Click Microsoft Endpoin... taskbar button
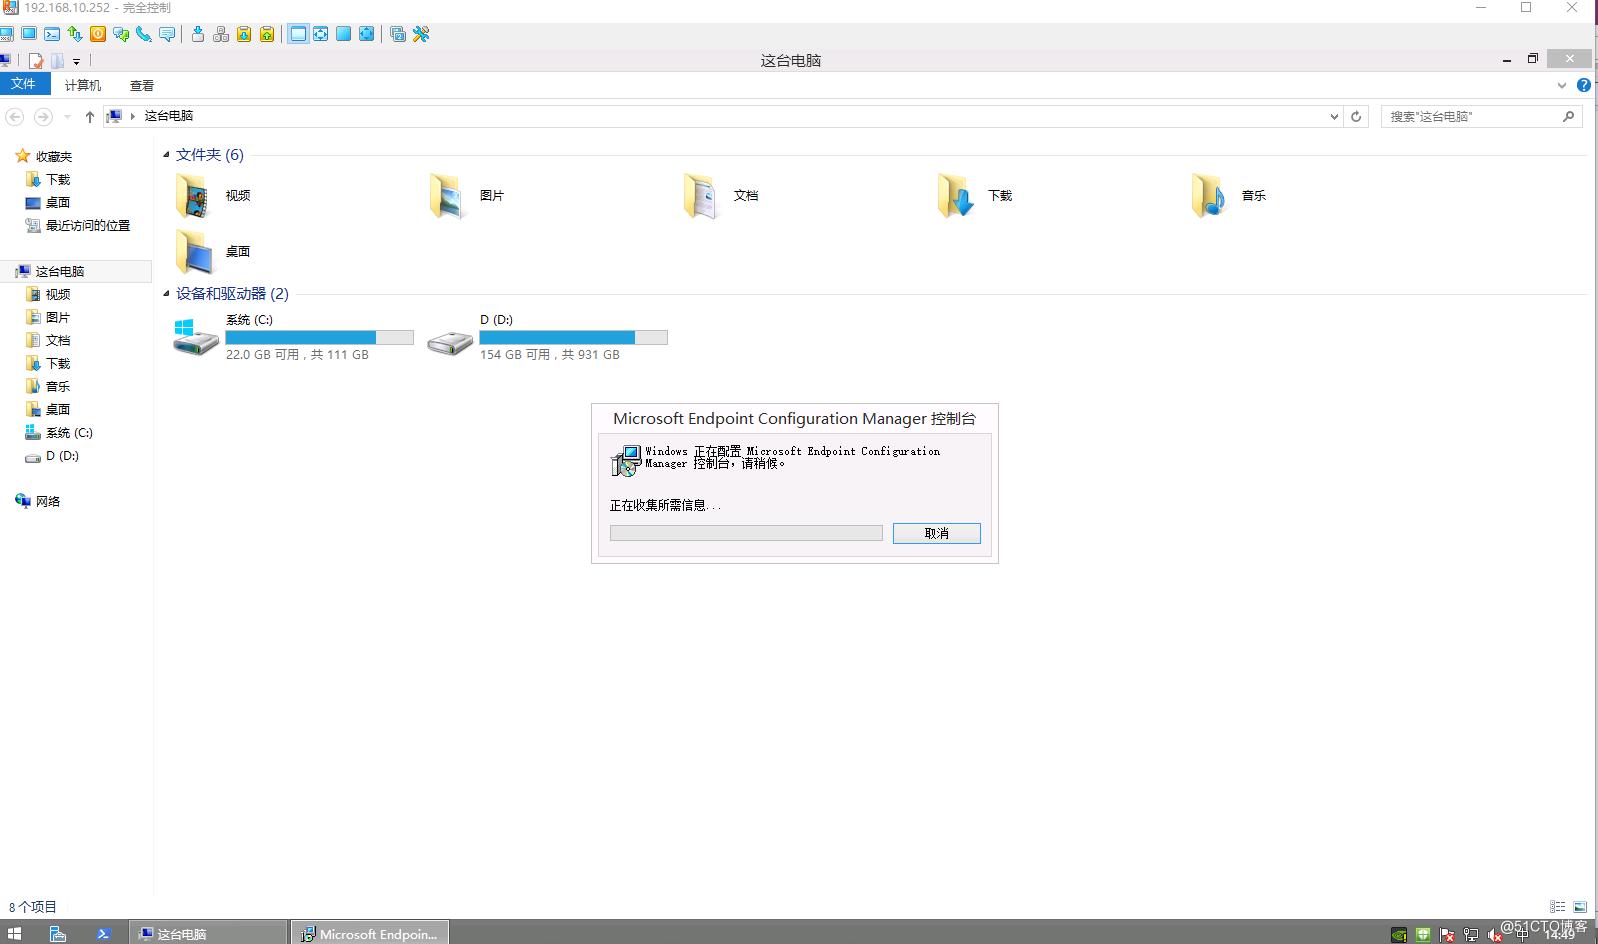1598x944 pixels. 370,934
